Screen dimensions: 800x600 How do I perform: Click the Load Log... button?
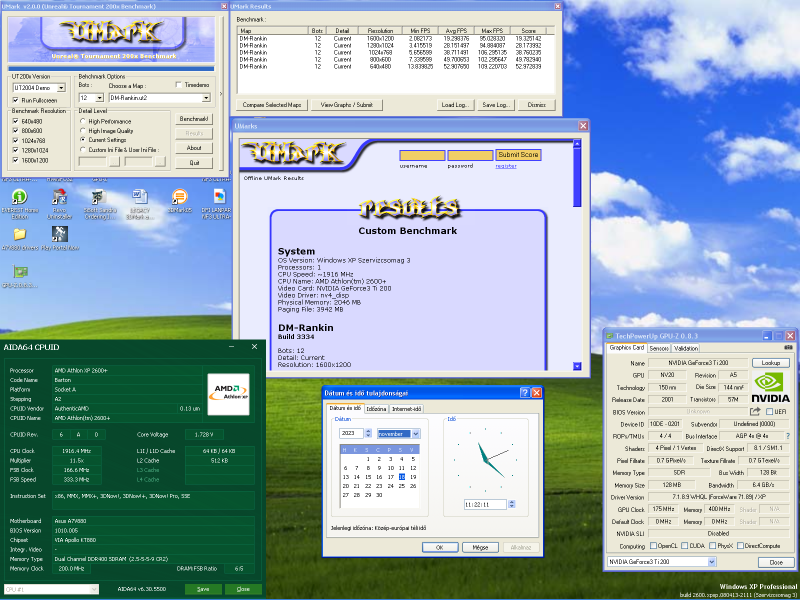tap(455, 105)
